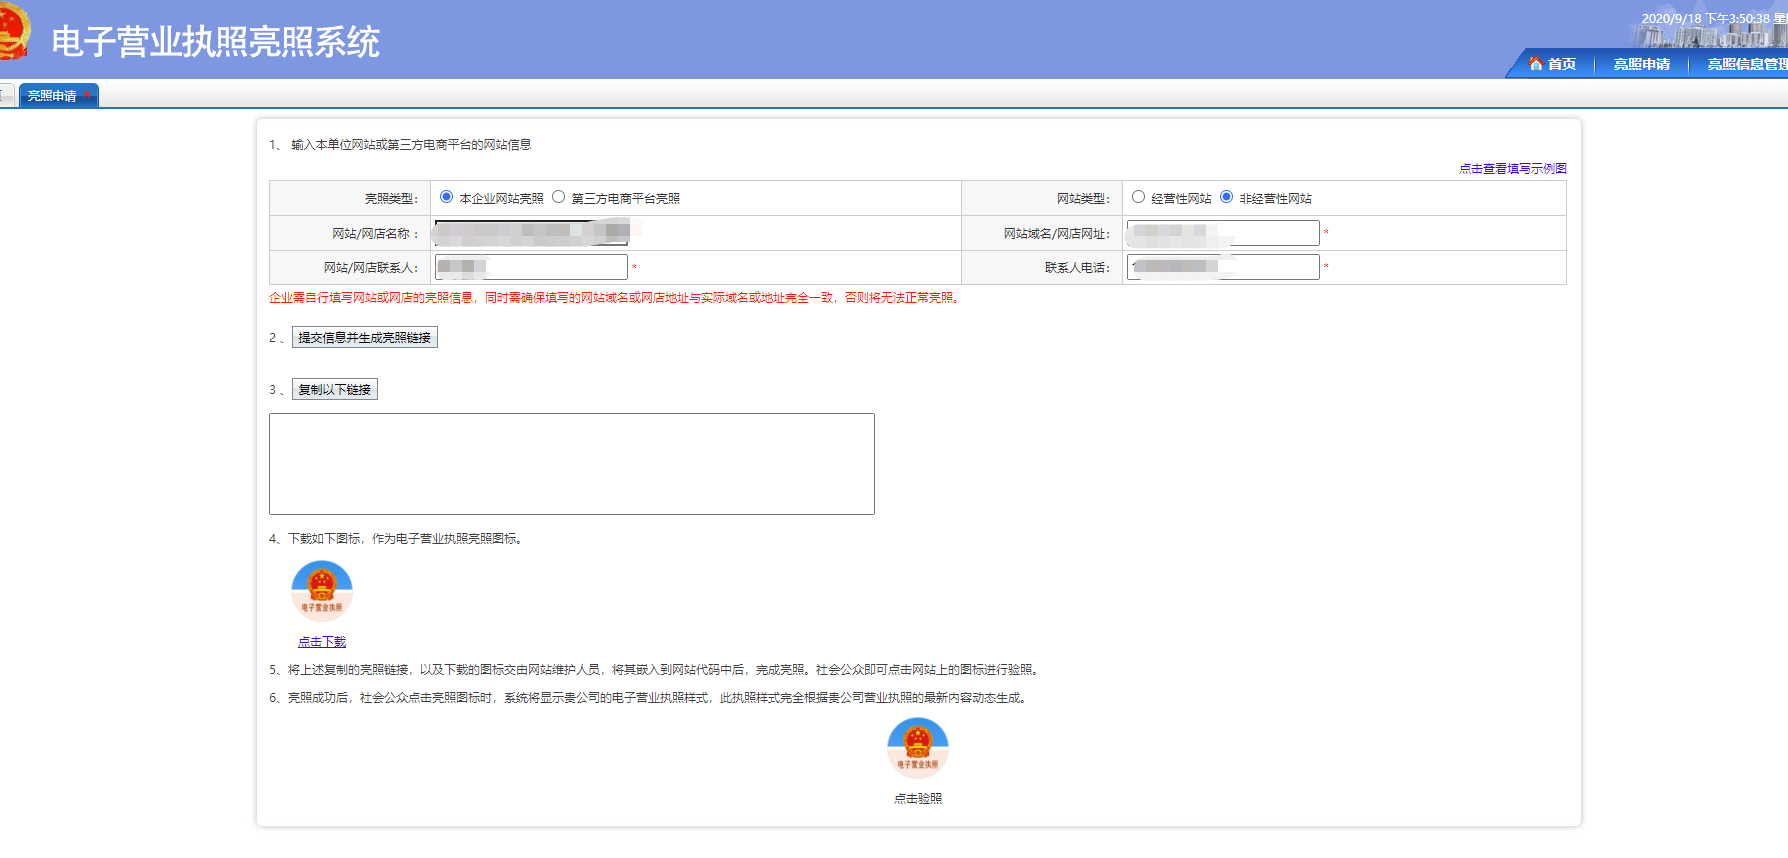The height and width of the screenshot is (858, 1788).
Task: Select the 本企业网站亮照 radio button
Action: (x=447, y=197)
